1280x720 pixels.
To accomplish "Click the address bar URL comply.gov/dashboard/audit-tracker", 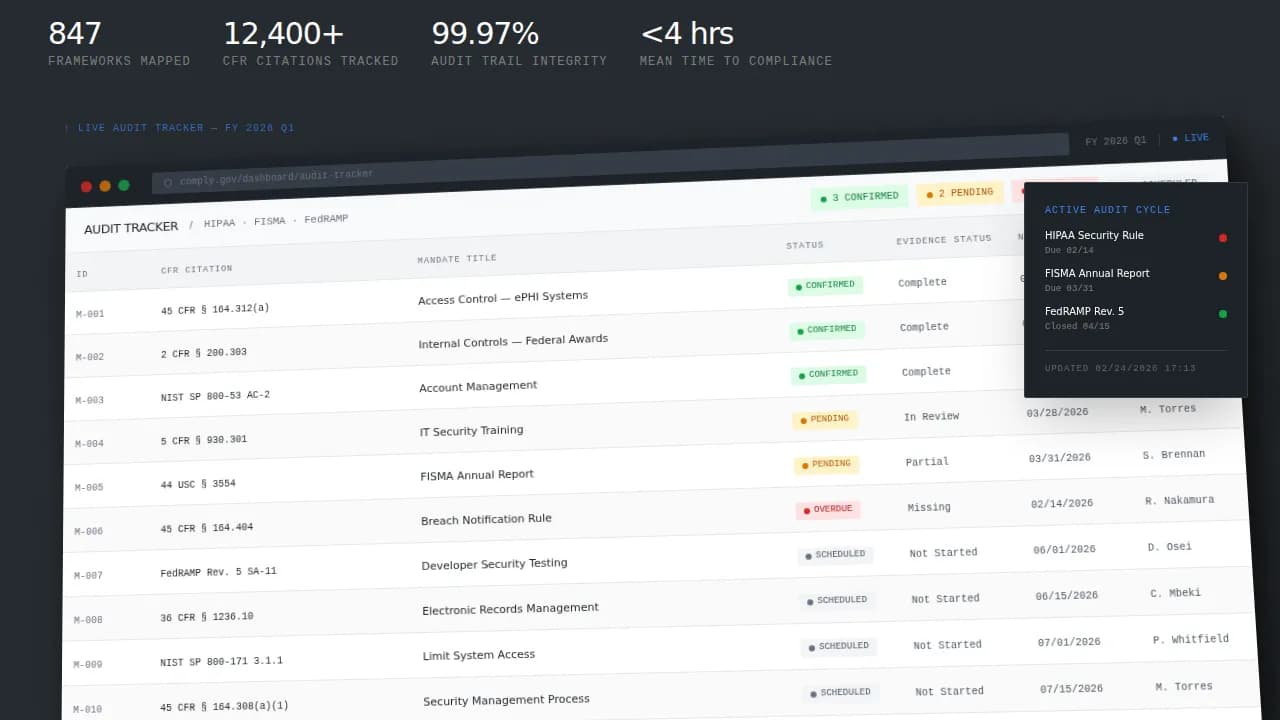I will coord(277,178).
